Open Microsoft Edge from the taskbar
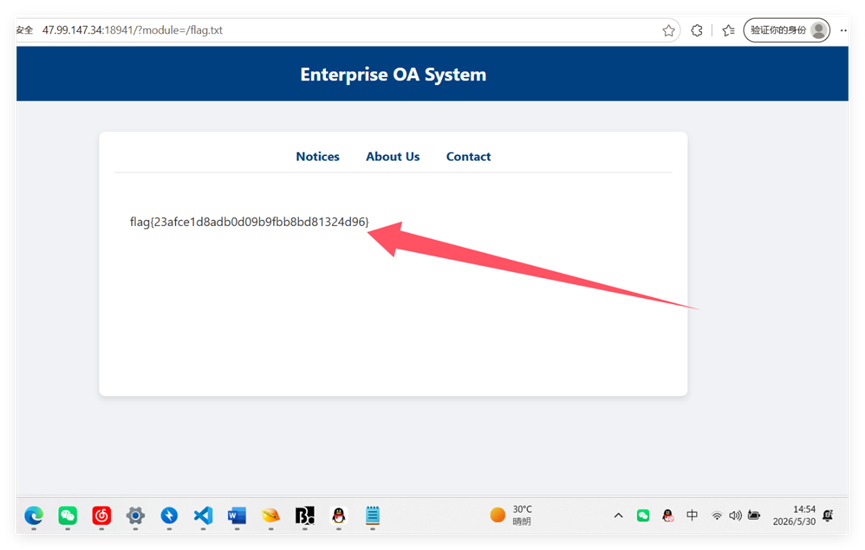Viewport: 865px width, 550px height. pos(34,516)
